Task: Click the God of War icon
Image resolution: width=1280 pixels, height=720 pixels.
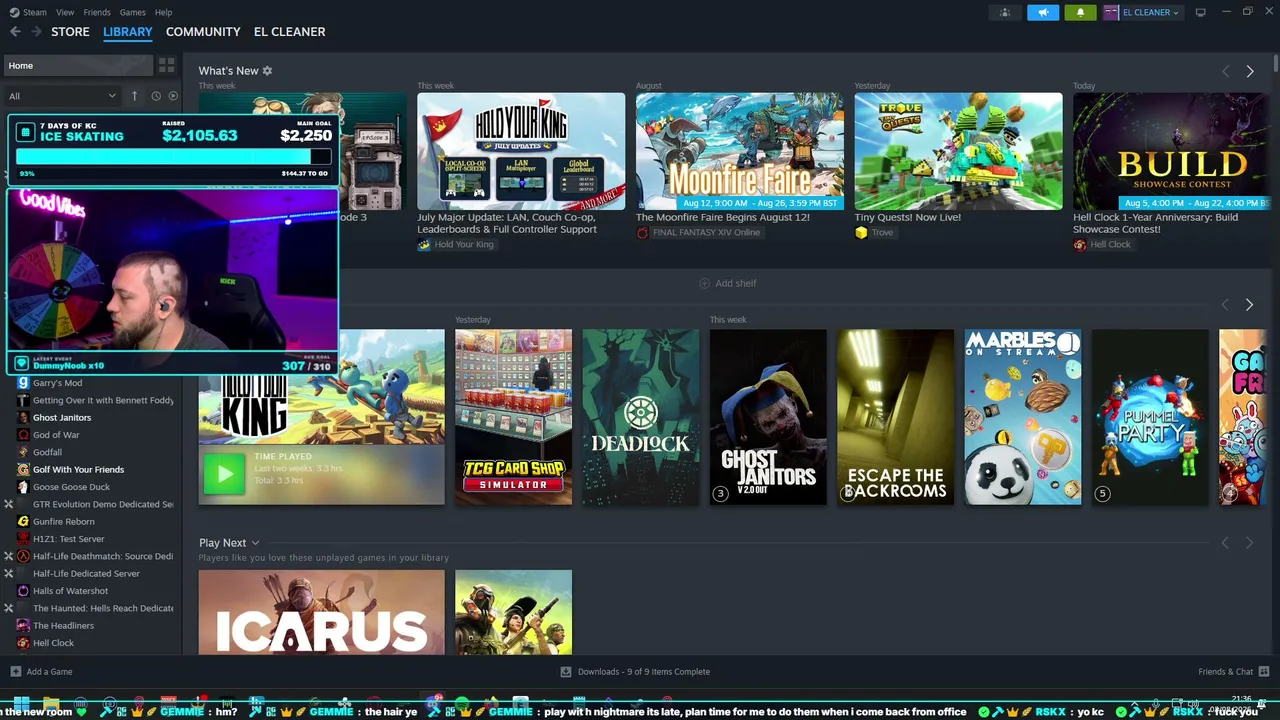Action: click(23, 435)
